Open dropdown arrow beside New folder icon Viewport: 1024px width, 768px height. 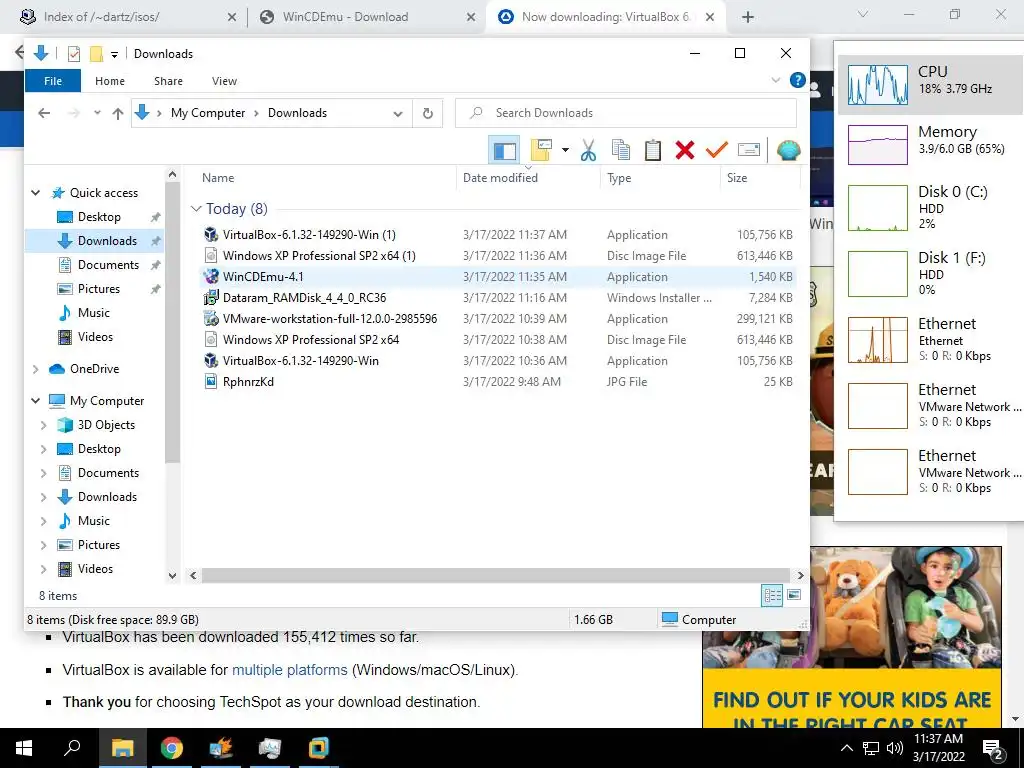tap(565, 150)
